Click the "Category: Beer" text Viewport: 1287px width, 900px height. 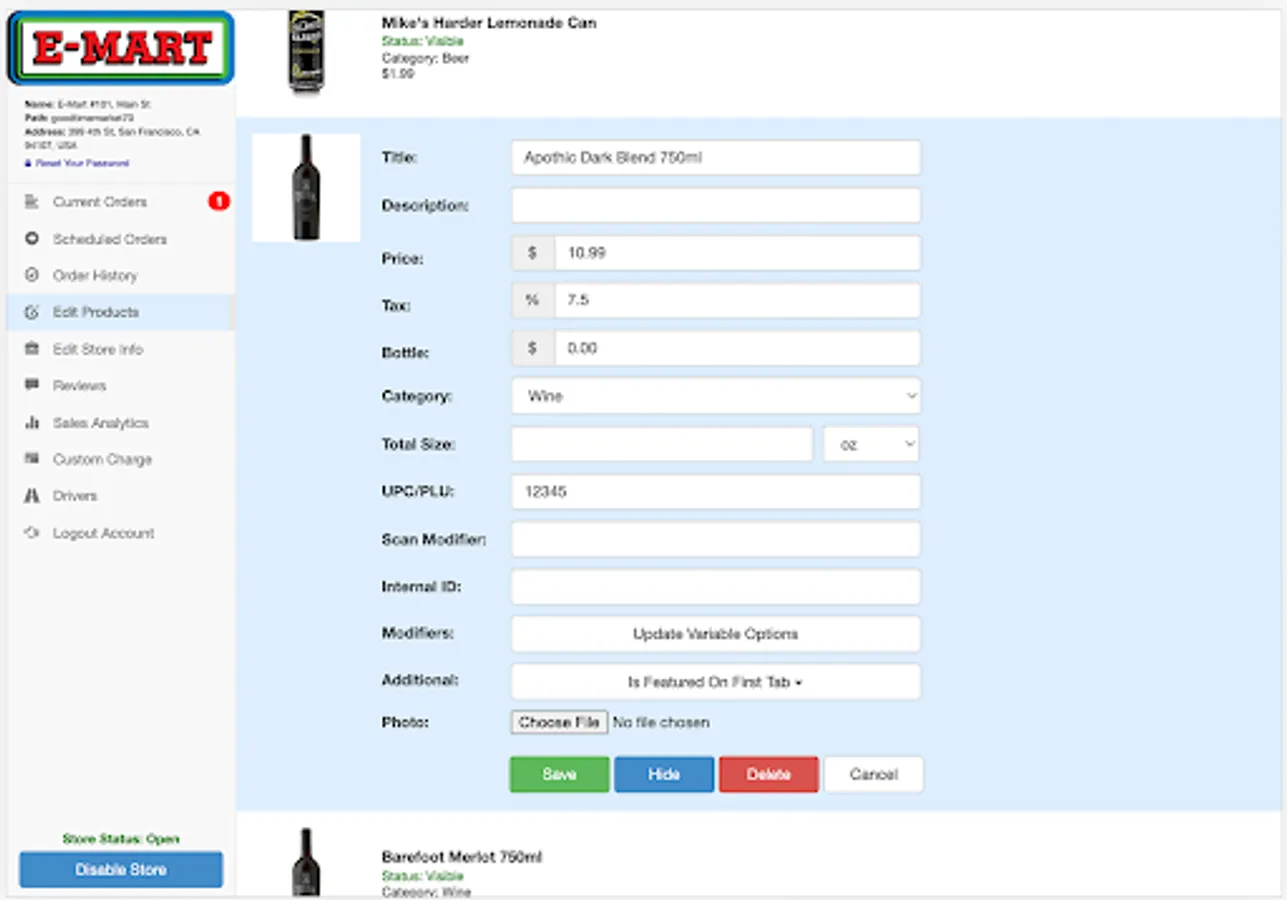pos(425,58)
